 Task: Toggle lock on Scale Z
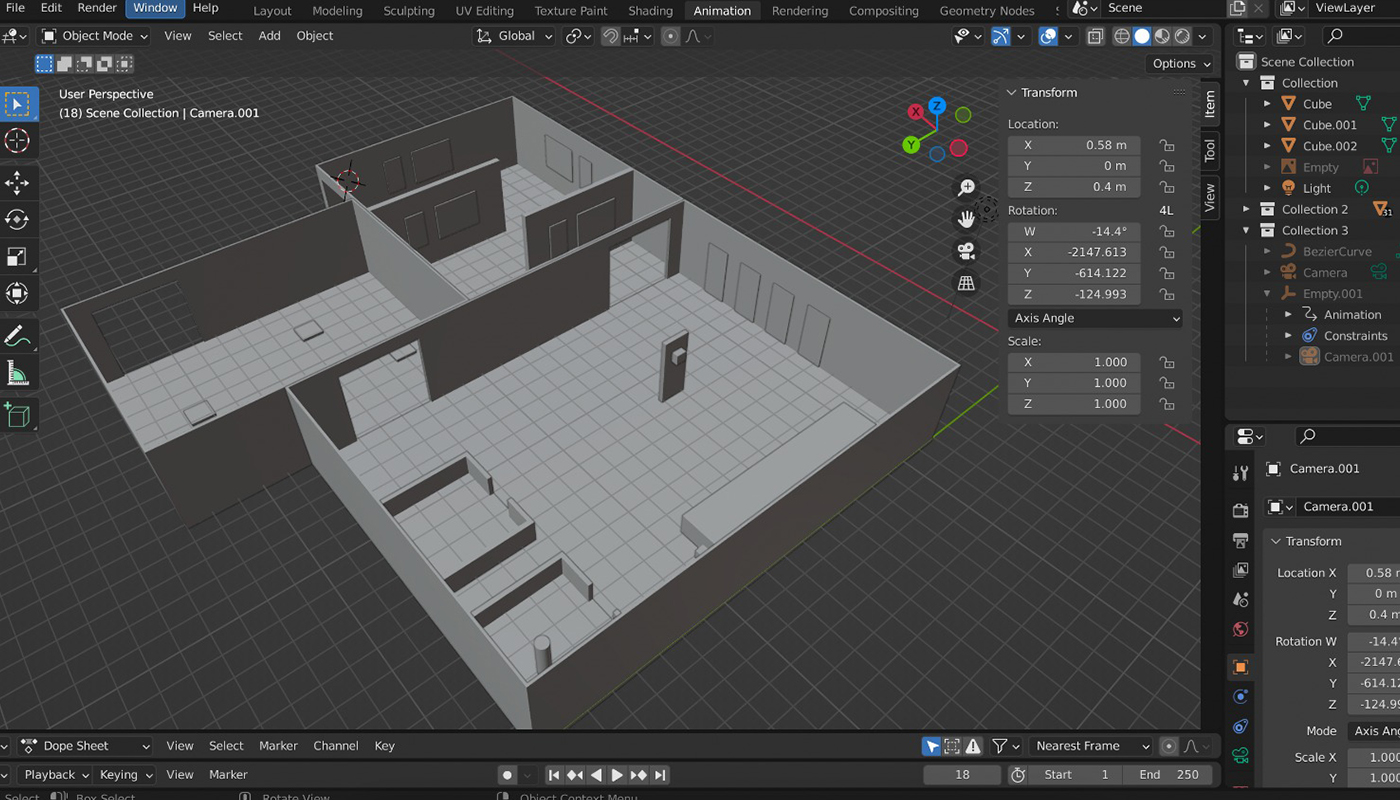[1166, 404]
